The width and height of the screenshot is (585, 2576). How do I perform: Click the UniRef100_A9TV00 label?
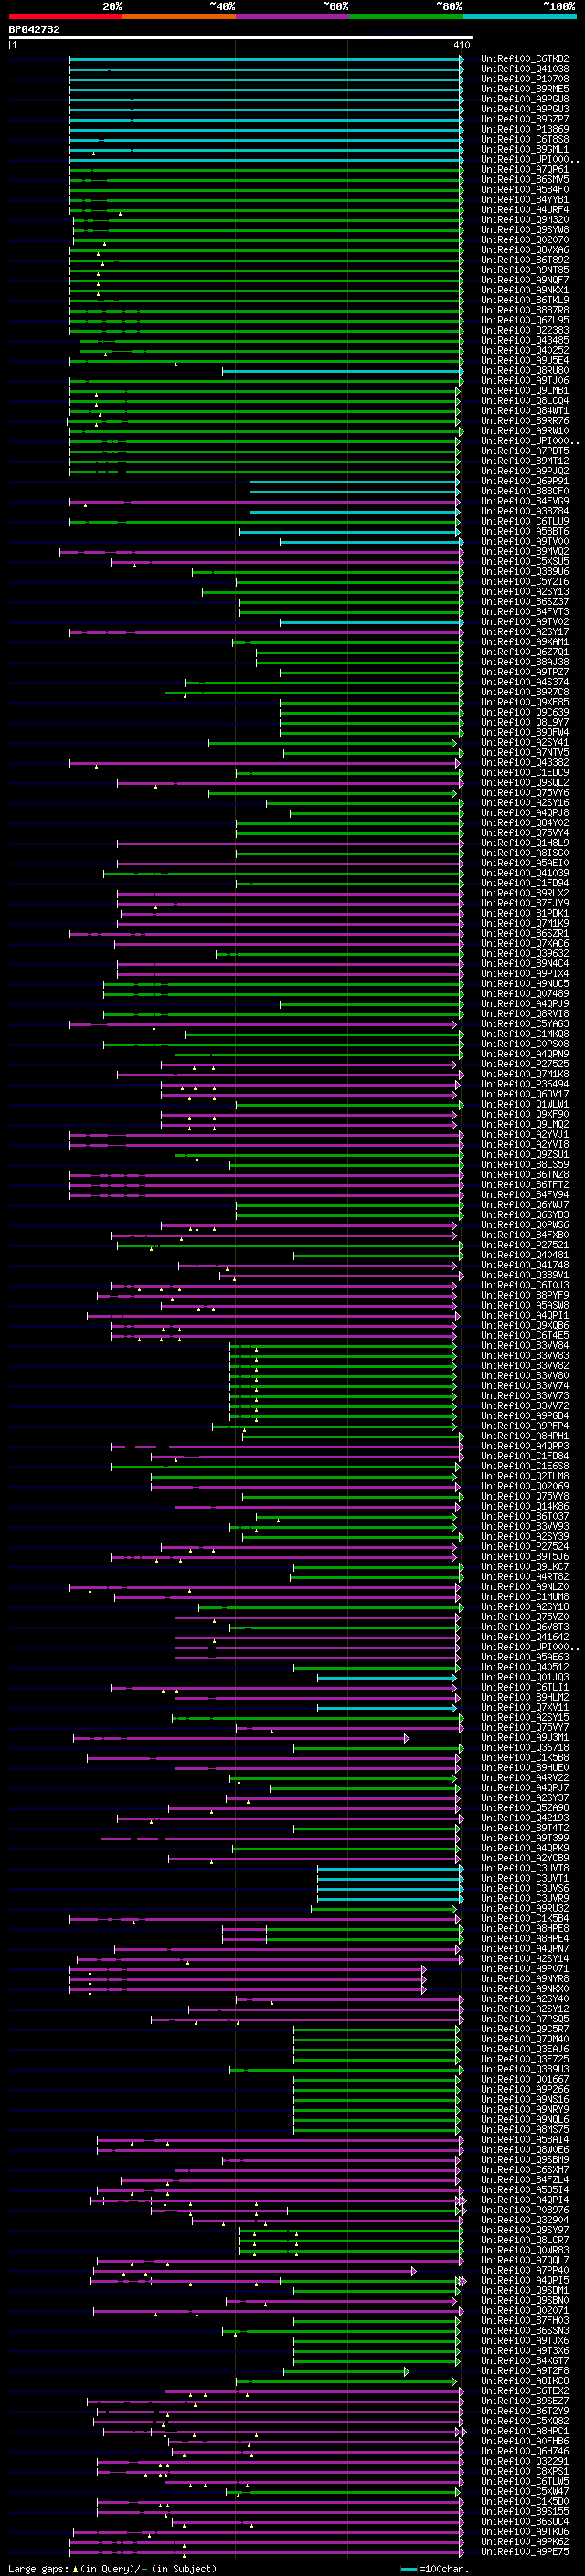coord(524,542)
